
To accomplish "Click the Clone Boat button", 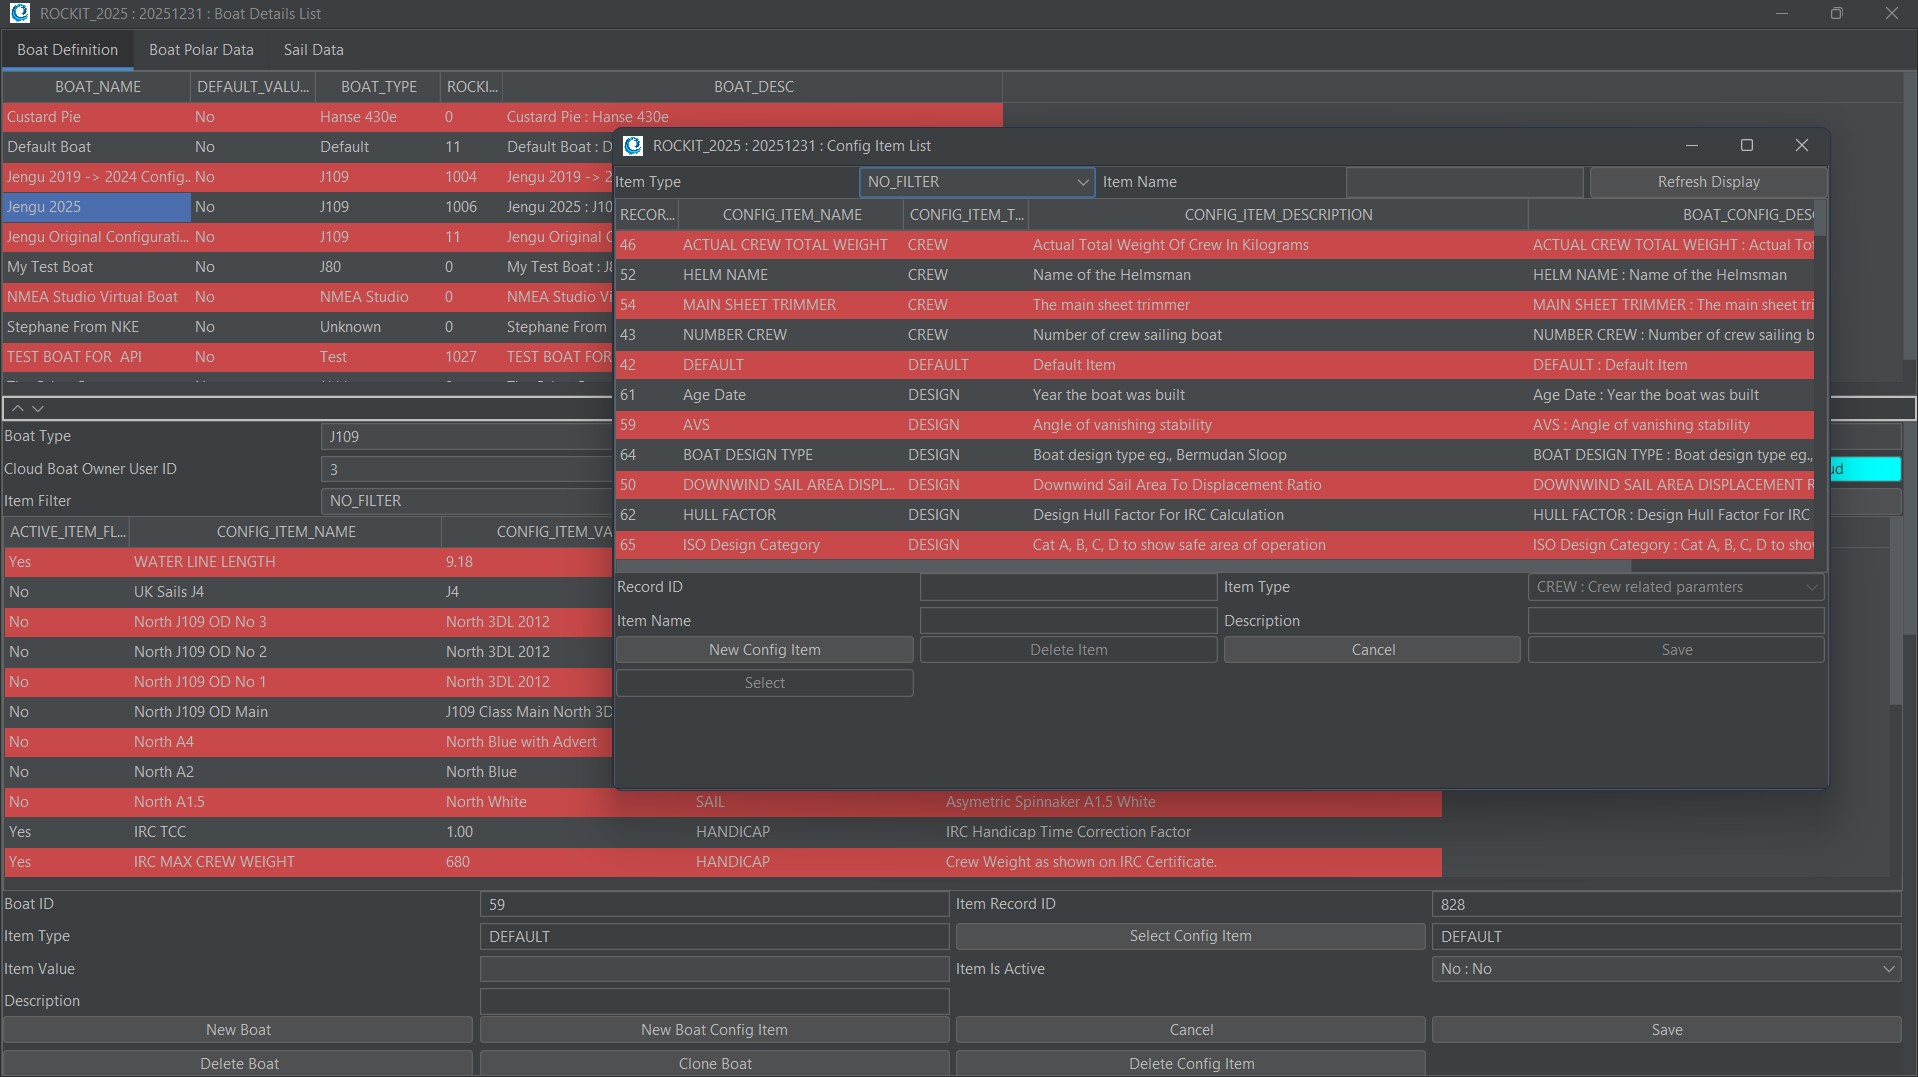I will [x=714, y=1064].
